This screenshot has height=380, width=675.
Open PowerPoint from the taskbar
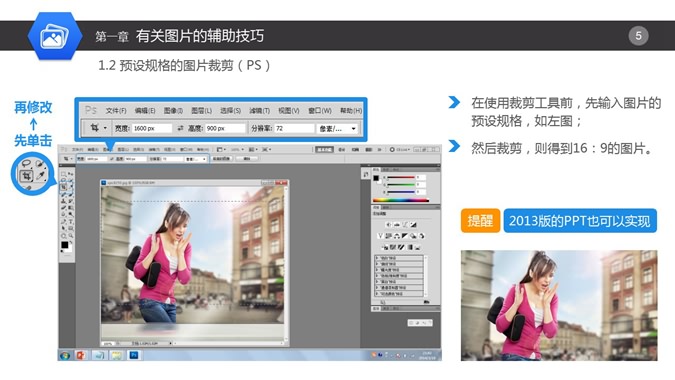tap(81, 355)
